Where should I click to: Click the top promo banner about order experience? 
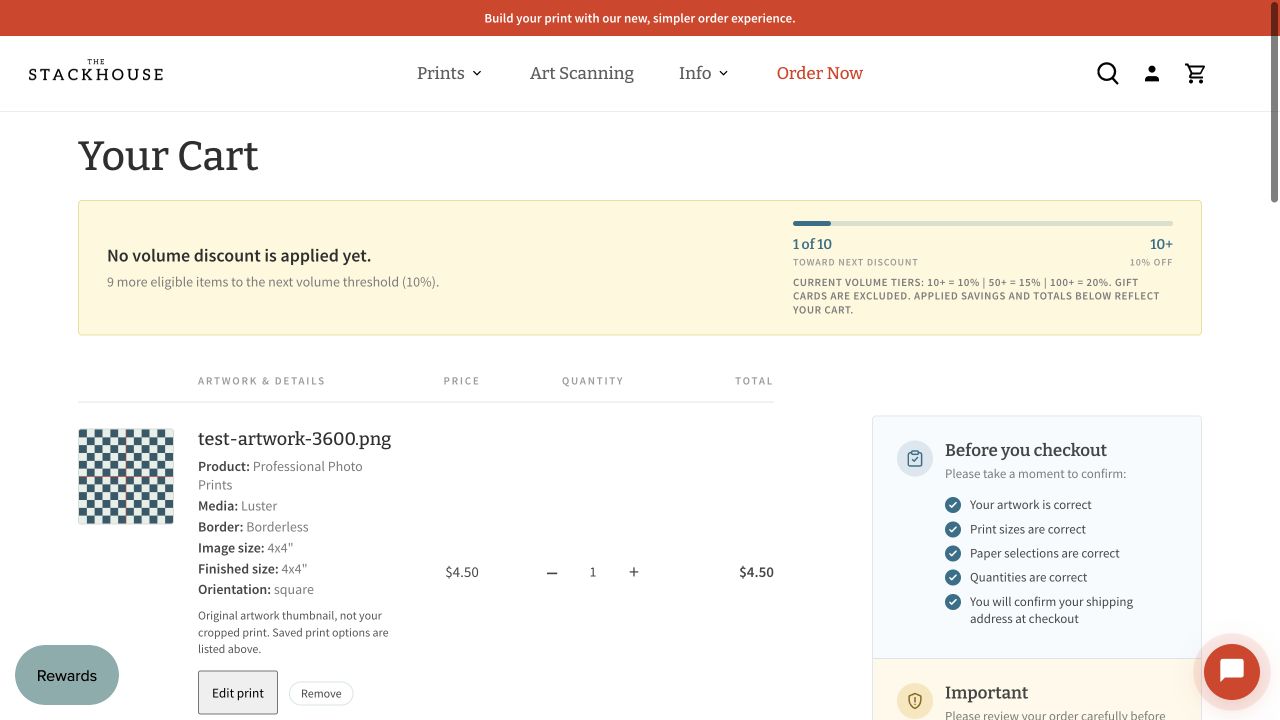click(x=640, y=18)
